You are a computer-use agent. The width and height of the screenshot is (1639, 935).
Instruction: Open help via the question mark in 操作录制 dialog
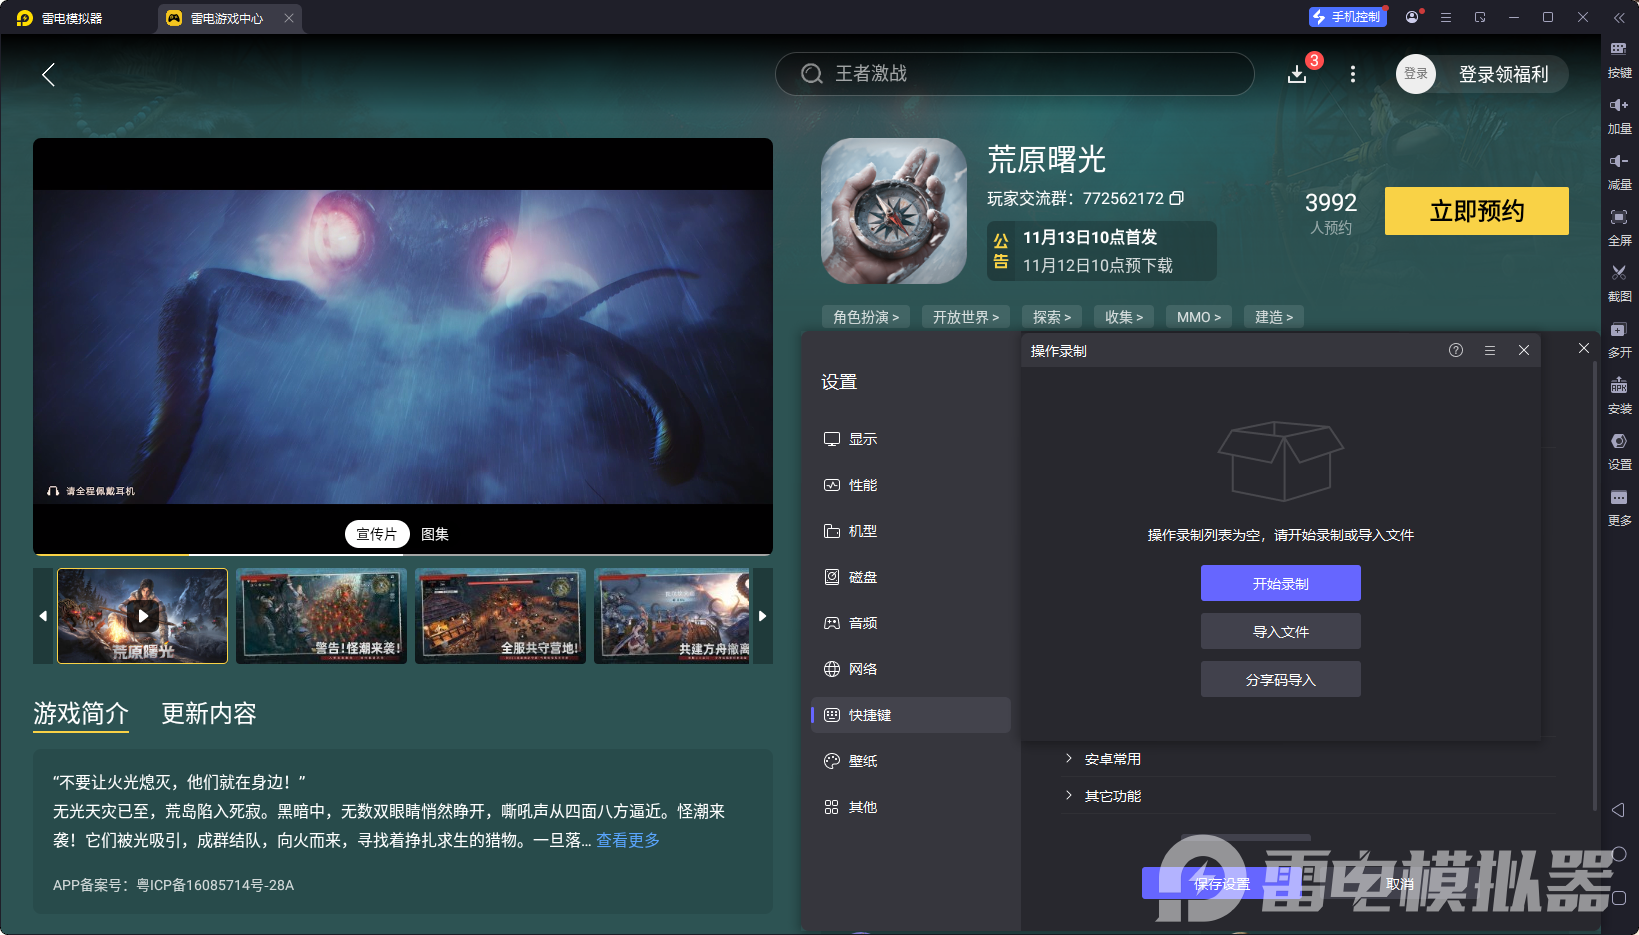pyautogui.click(x=1455, y=350)
